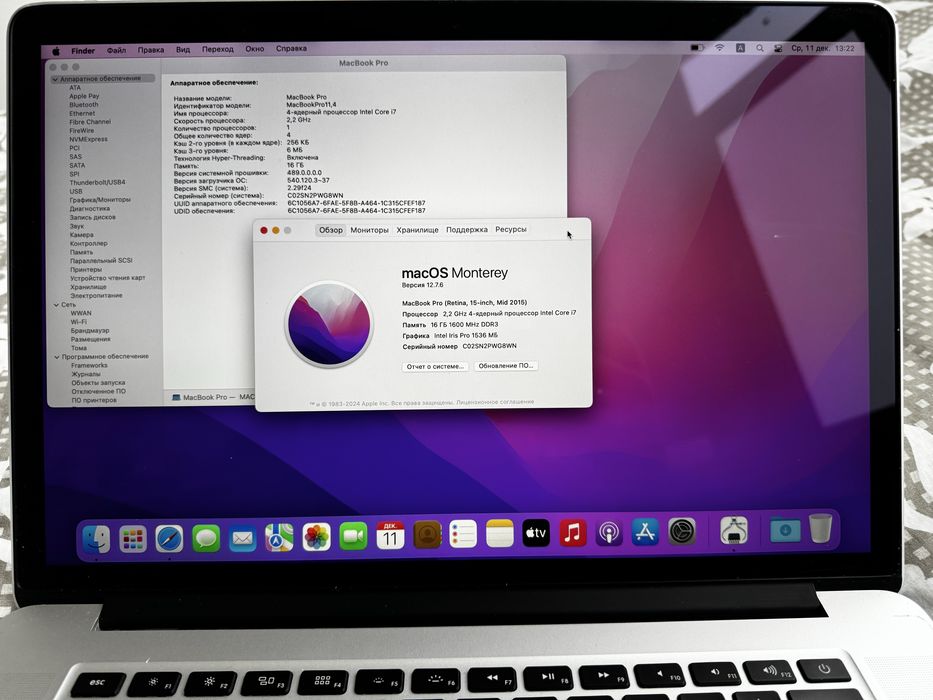Image resolution: width=933 pixels, height=700 pixels.
Task: Open Downloads folder in the Dock
Action: tap(785, 529)
